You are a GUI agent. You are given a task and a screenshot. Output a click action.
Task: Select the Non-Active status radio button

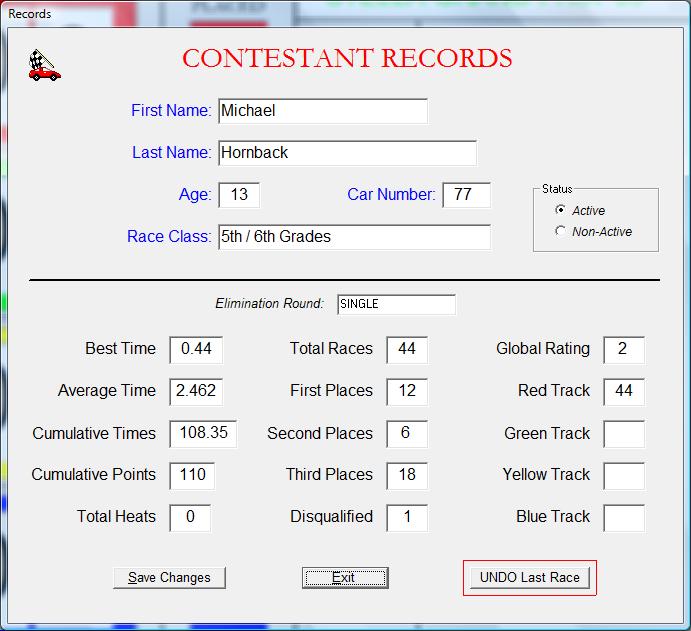click(560, 231)
